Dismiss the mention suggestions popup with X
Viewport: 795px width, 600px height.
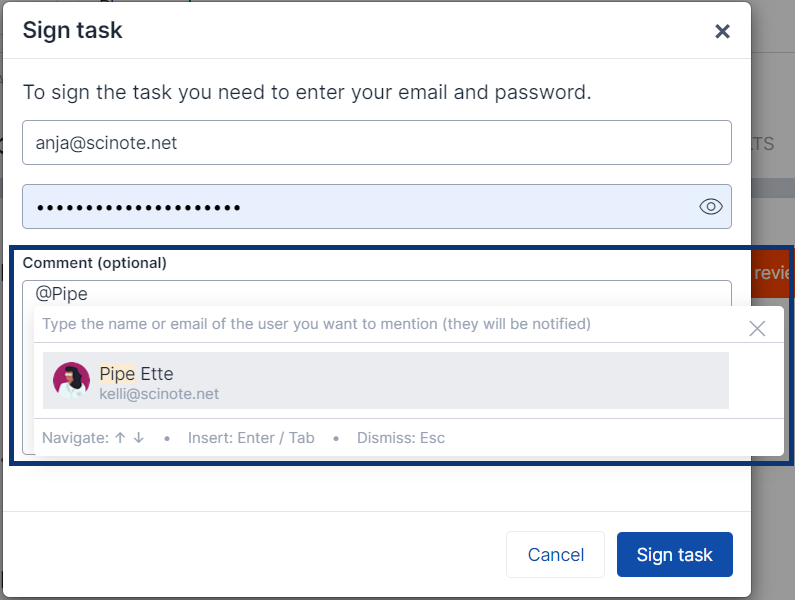(757, 328)
